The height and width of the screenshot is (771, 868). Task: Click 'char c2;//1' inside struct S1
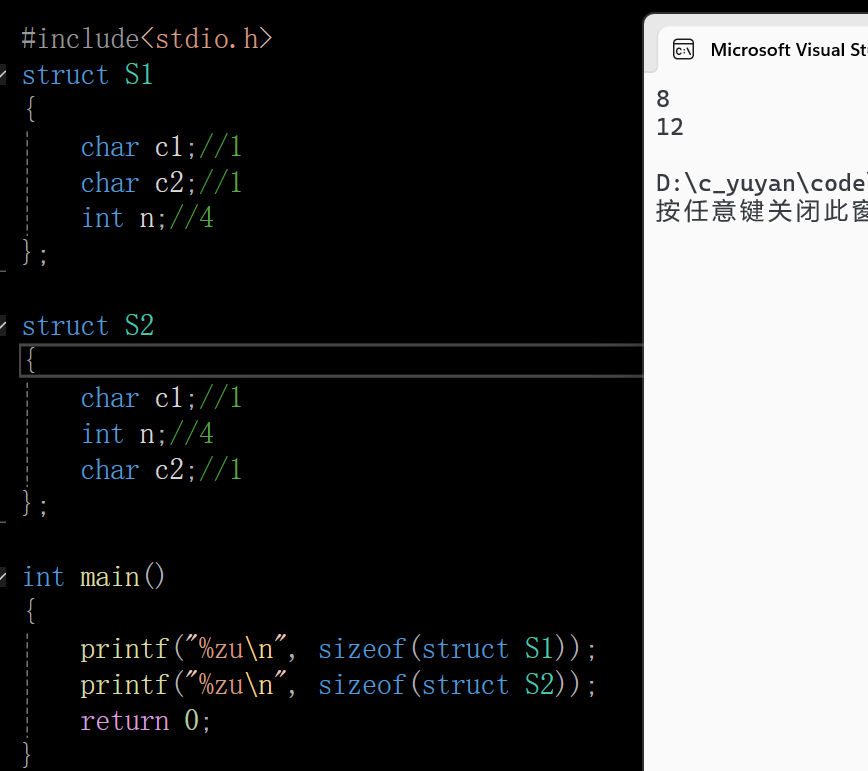click(161, 183)
